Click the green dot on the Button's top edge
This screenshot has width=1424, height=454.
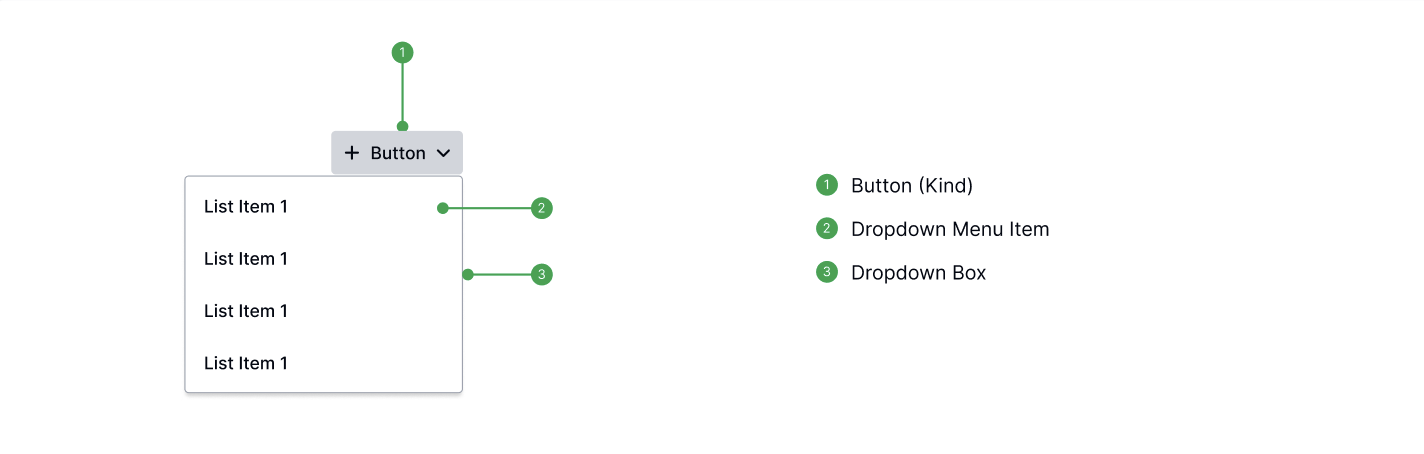pyautogui.click(x=402, y=127)
